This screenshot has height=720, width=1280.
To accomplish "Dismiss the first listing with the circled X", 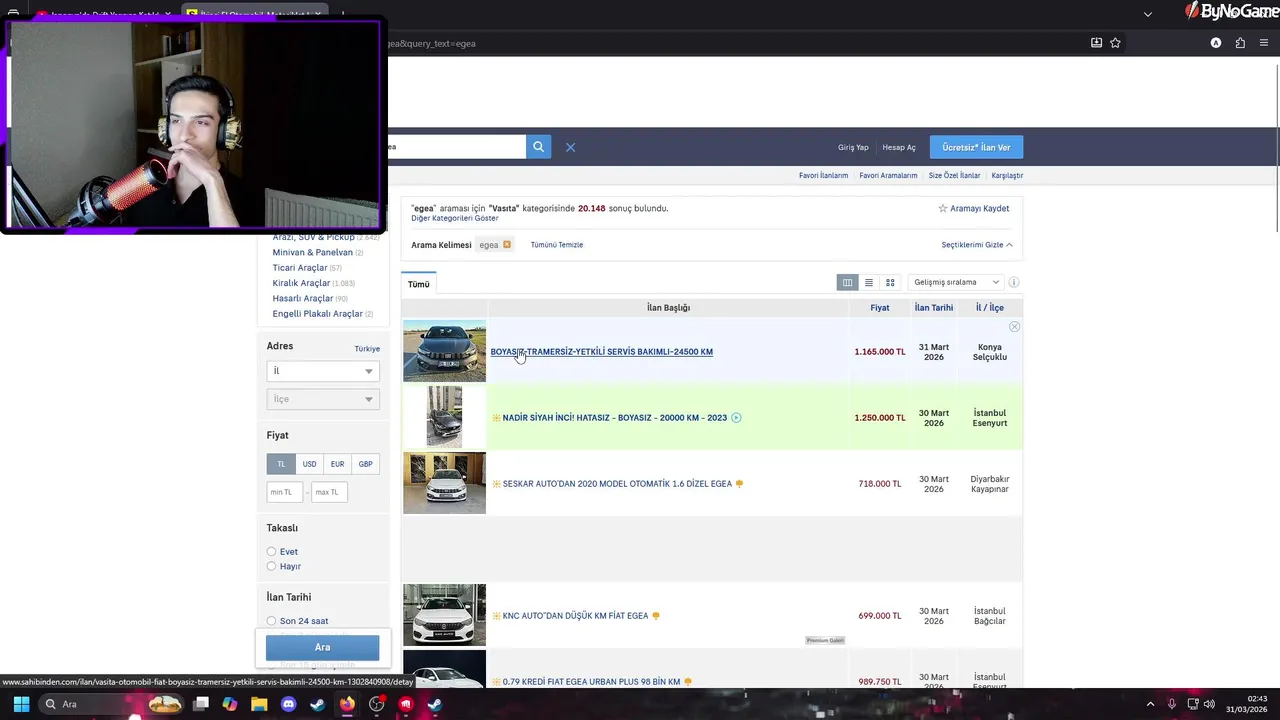I will point(1014,327).
